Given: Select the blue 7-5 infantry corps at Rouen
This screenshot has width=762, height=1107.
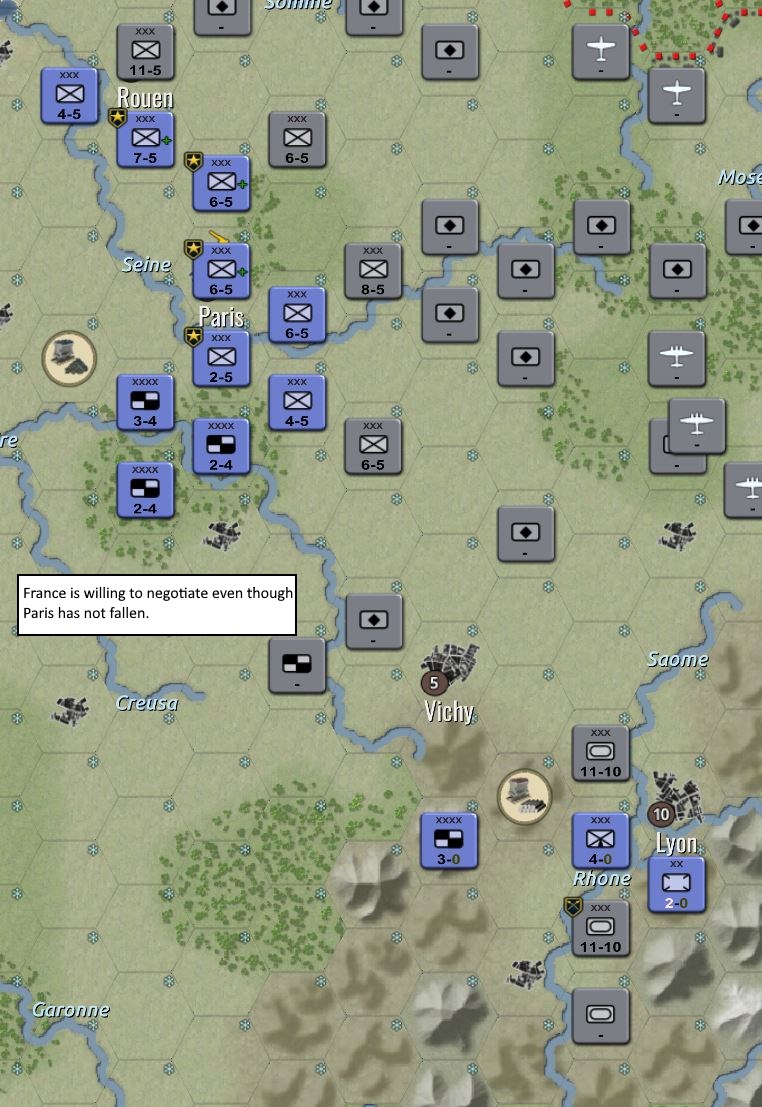Looking at the screenshot, I should point(145,140).
